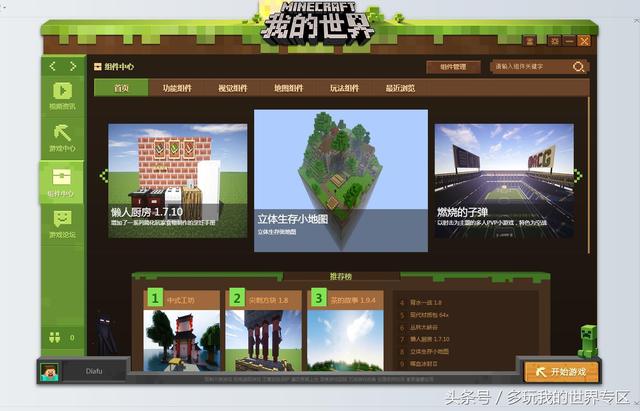Switch to the 最近浏览 tab

(x=400, y=88)
